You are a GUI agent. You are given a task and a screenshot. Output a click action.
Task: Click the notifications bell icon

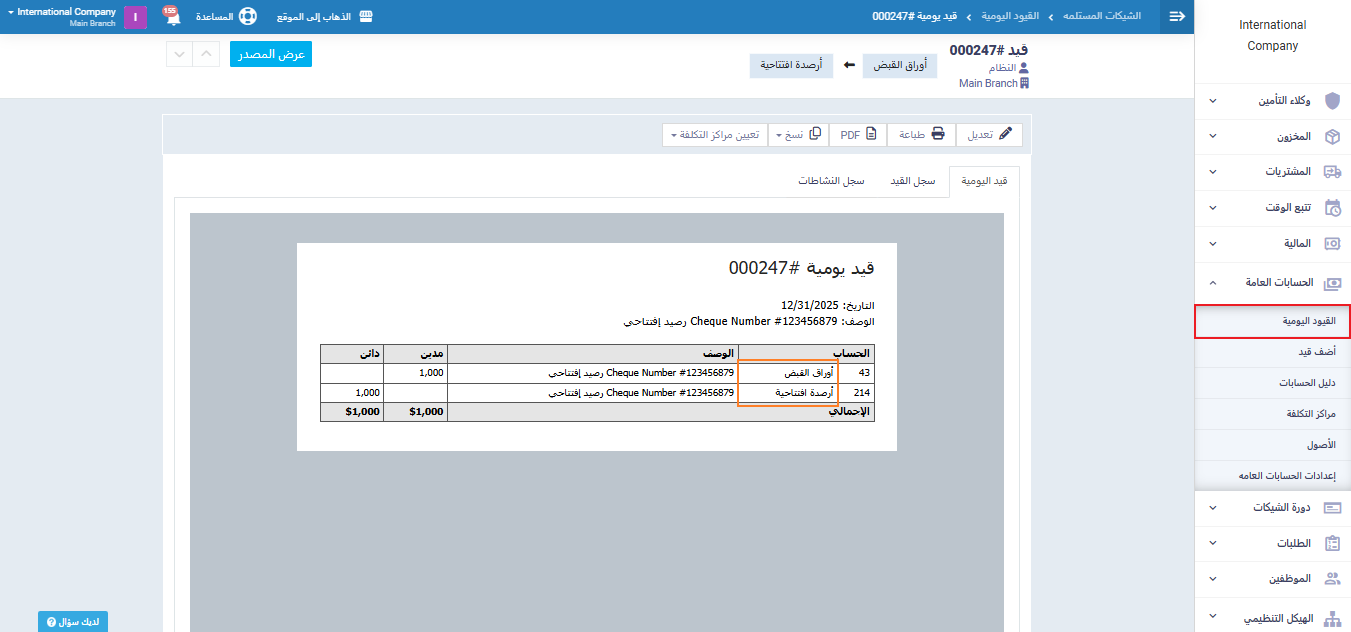click(x=170, y=18)
